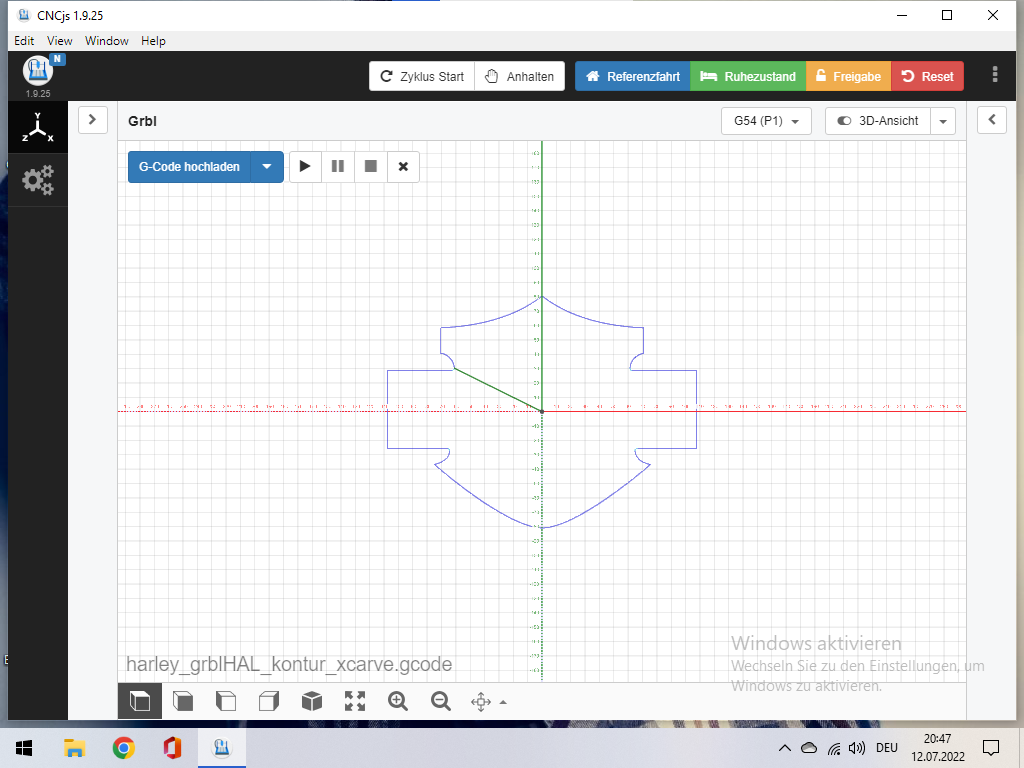
Task: Open the three-dot options menu in the header
Action: pyautogui.click(x=995, y=74)
